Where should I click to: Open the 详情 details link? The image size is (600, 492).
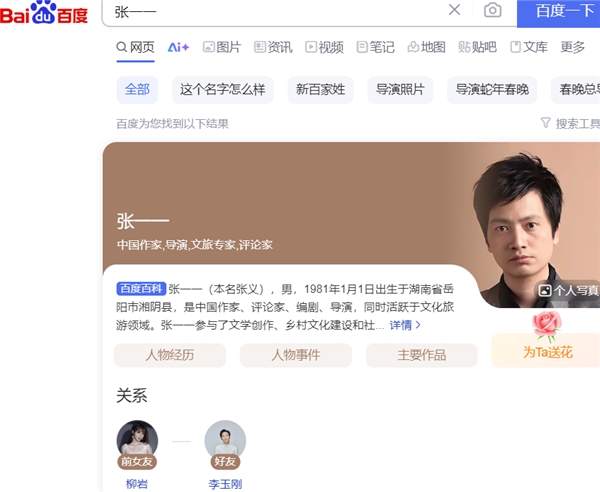pyautogui.click(x=401, y=325)
